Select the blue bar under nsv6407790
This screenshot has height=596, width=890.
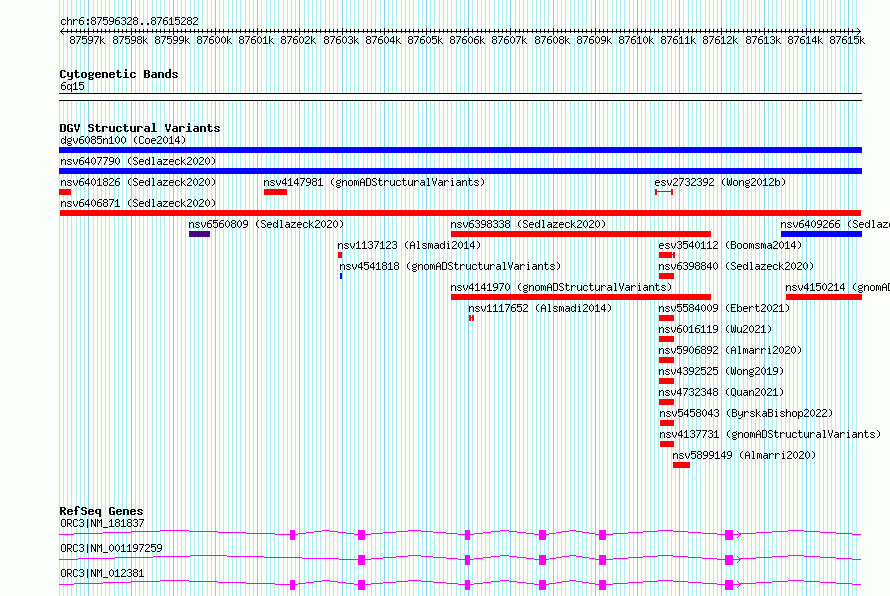(x=460, y=171)
